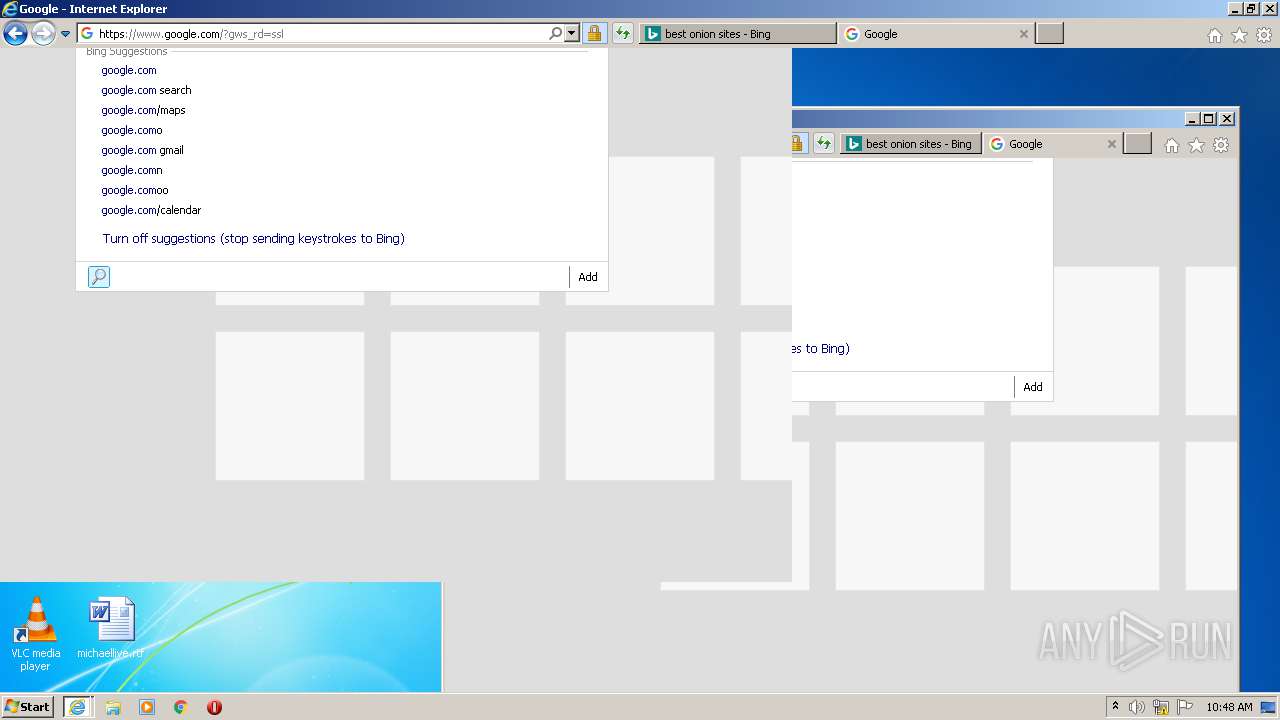Click the 10:48 AM clock
This screenshot has height=720, width=1280.
pos(1229,707)
